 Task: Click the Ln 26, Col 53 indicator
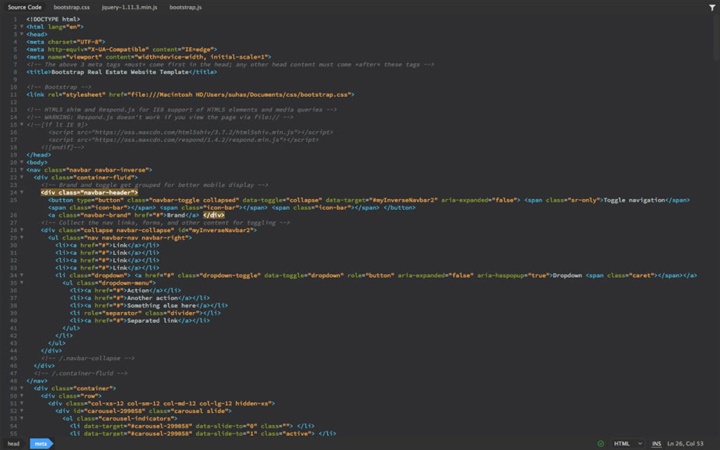point(685,444)
